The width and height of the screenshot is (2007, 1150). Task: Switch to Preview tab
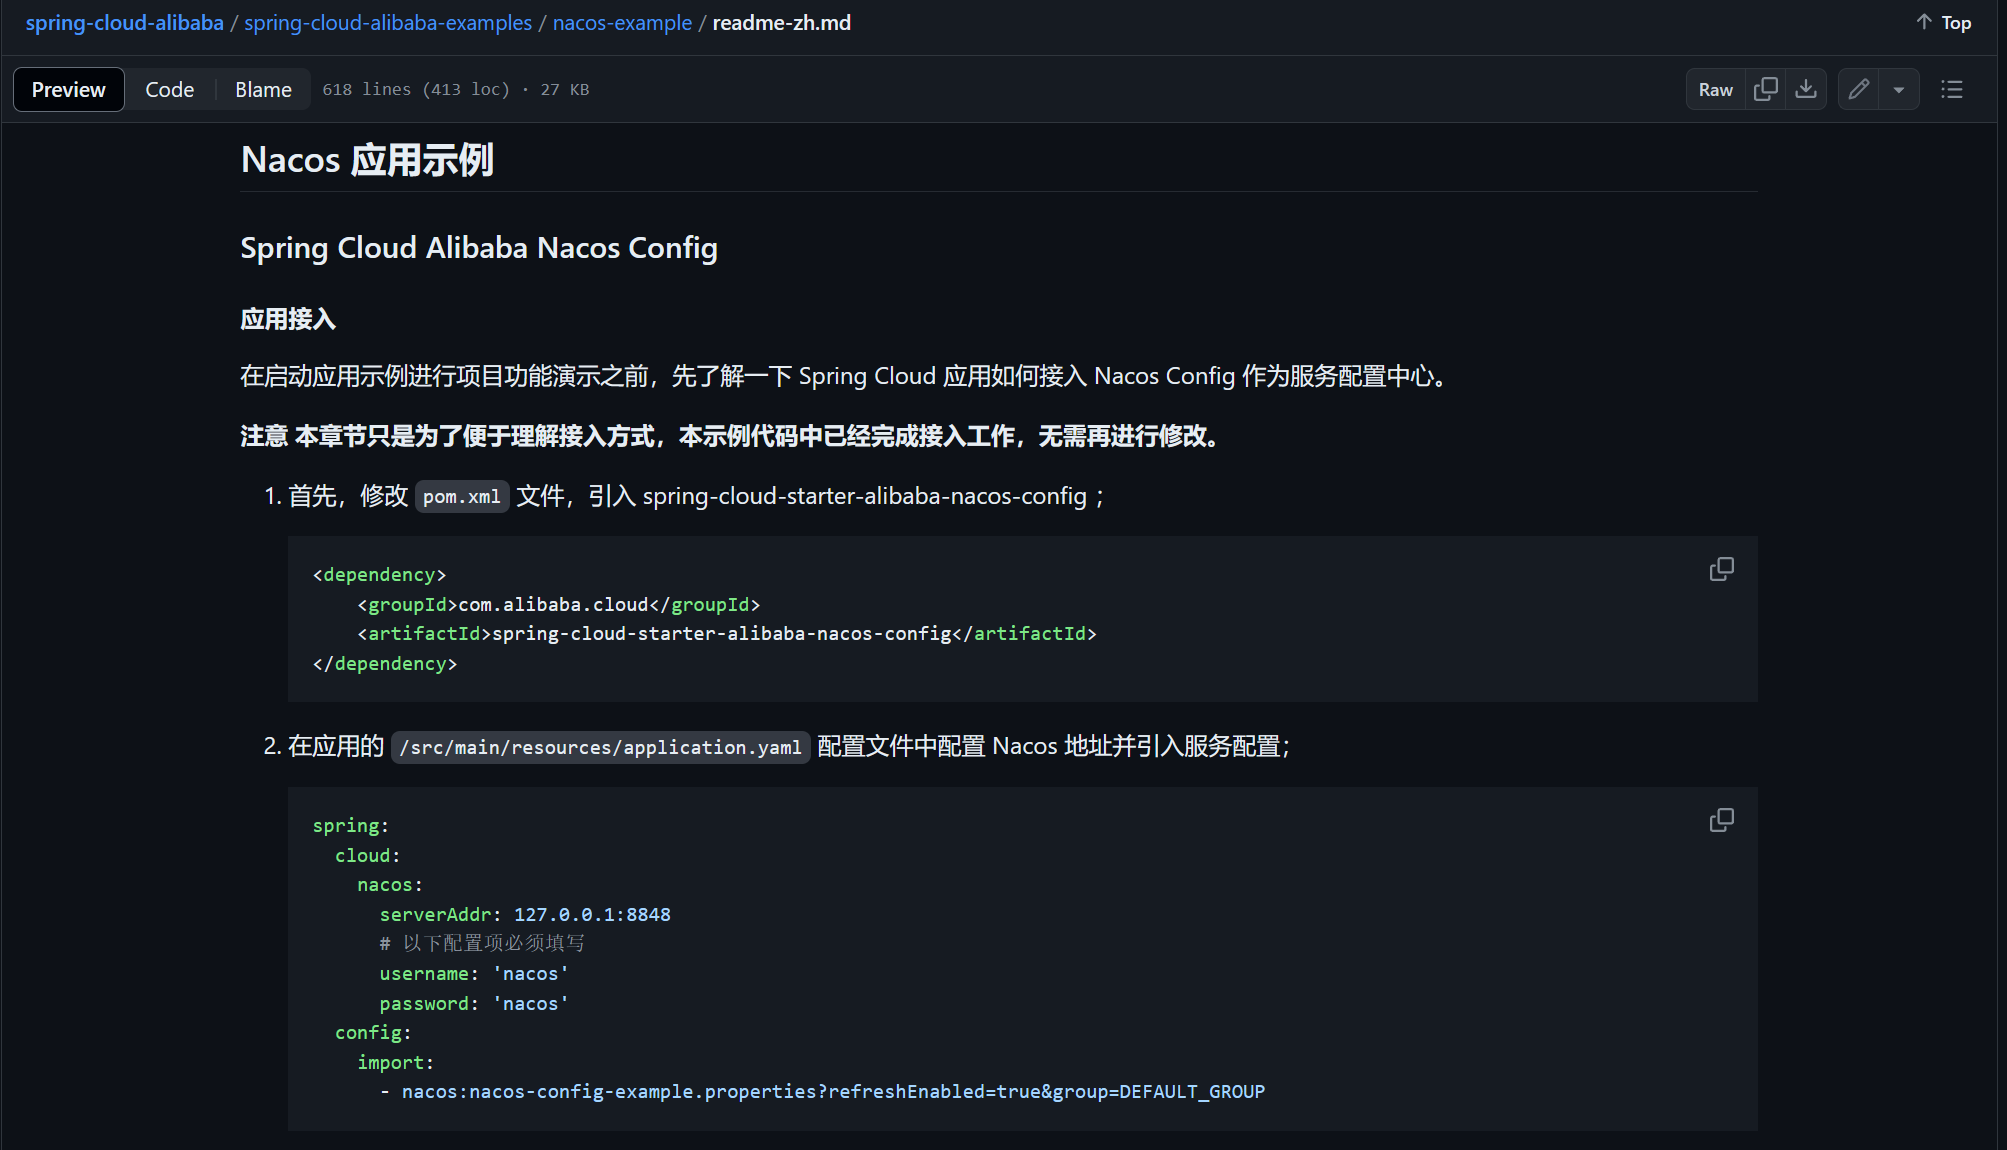(x=68, y=89)
